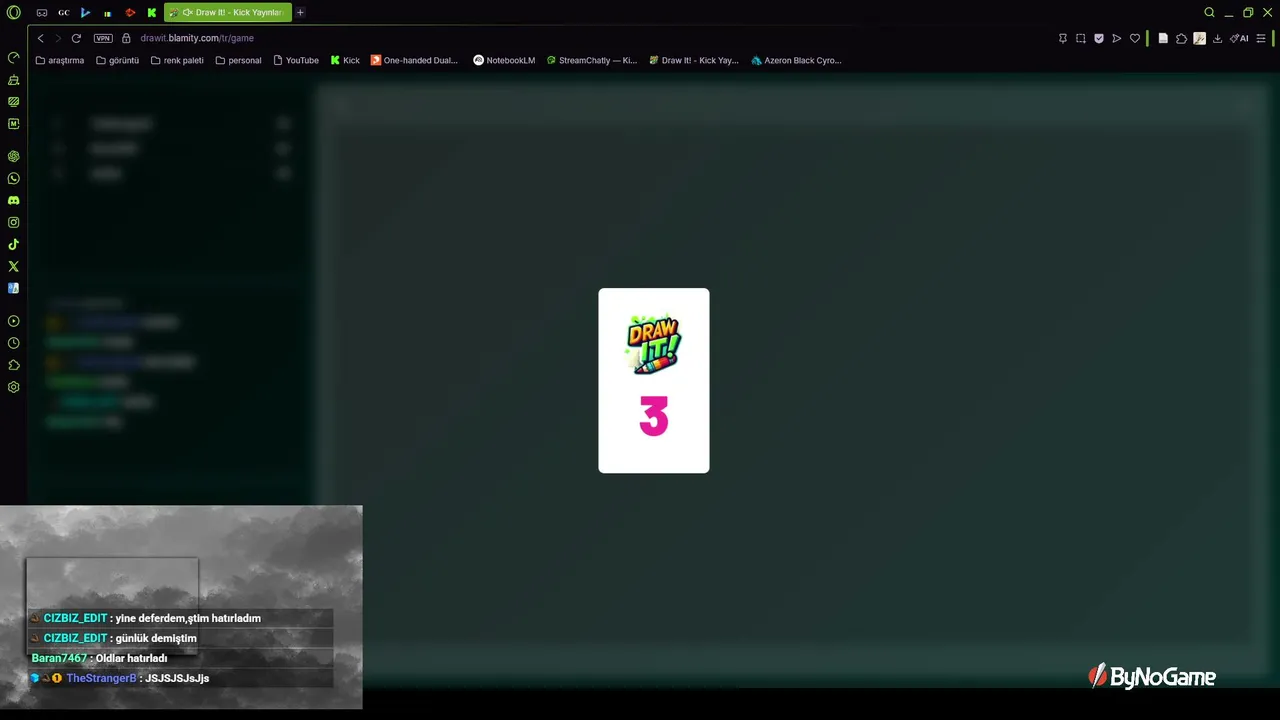This screenshot has width=1280, height=720.
Task: Open the görüntü bookmarks folder
Action: click(118, 60)
